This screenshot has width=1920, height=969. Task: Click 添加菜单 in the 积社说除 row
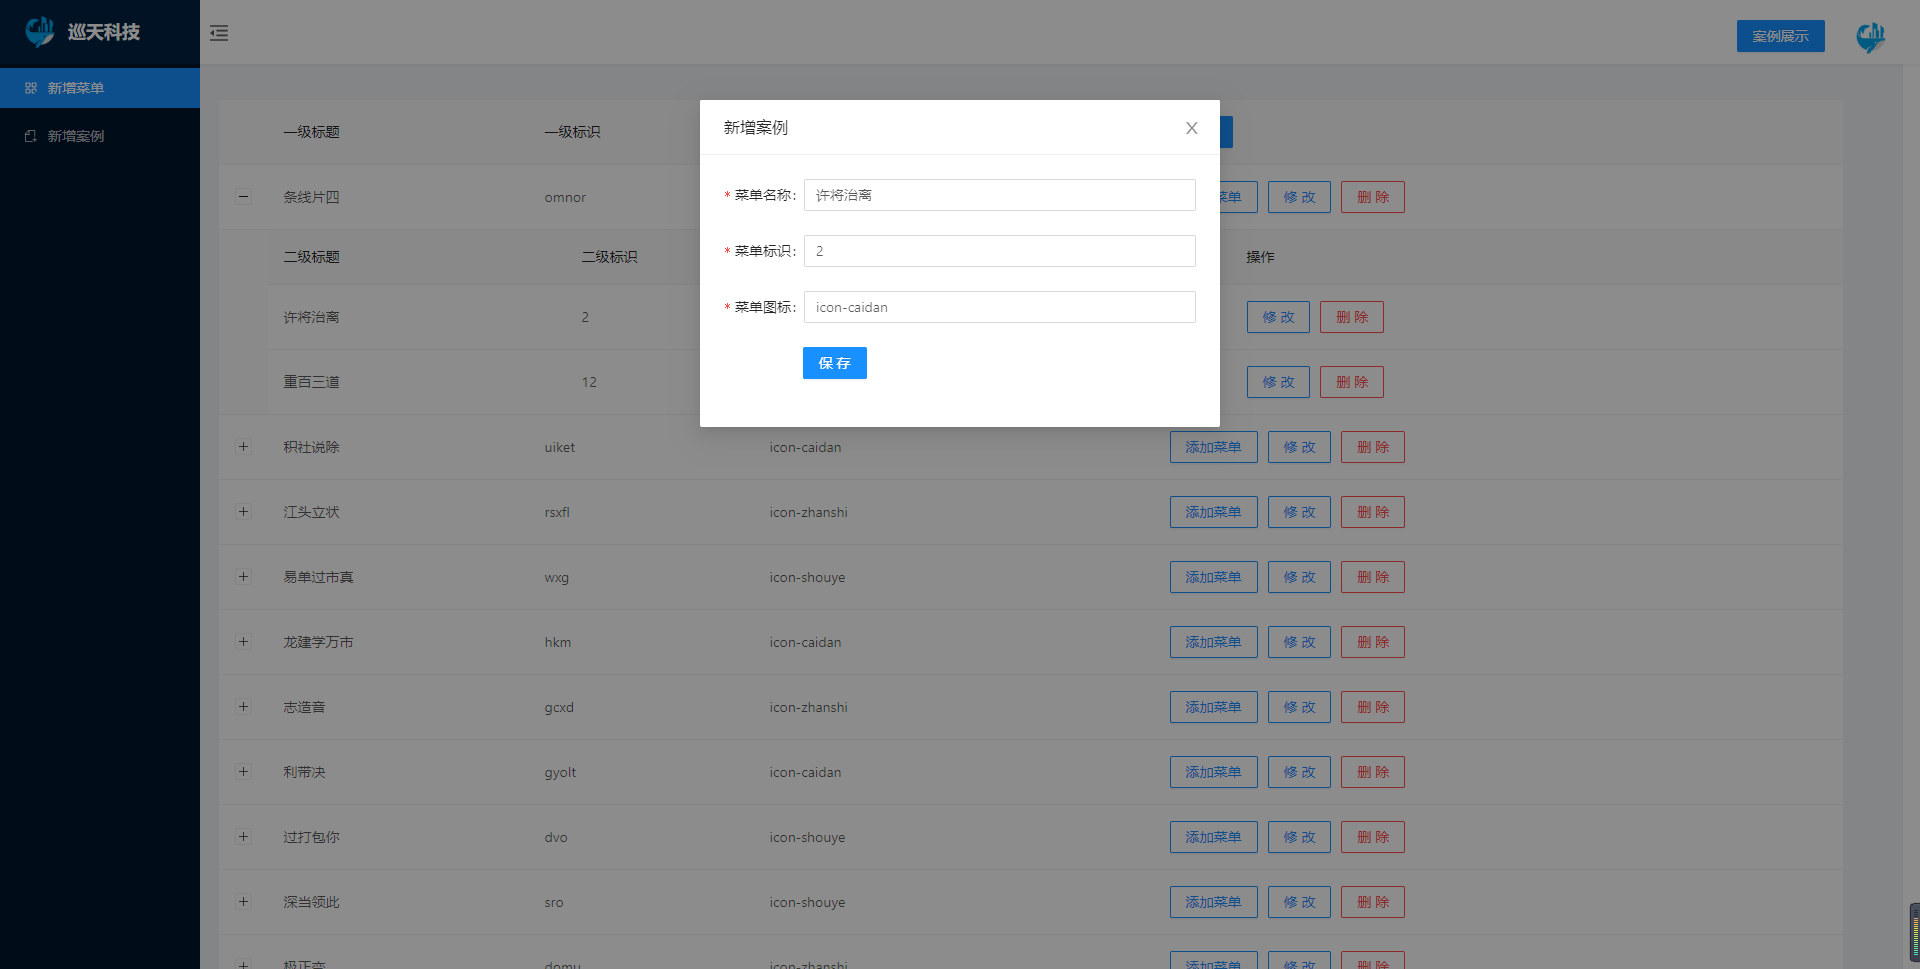[x=1214, y=447]
